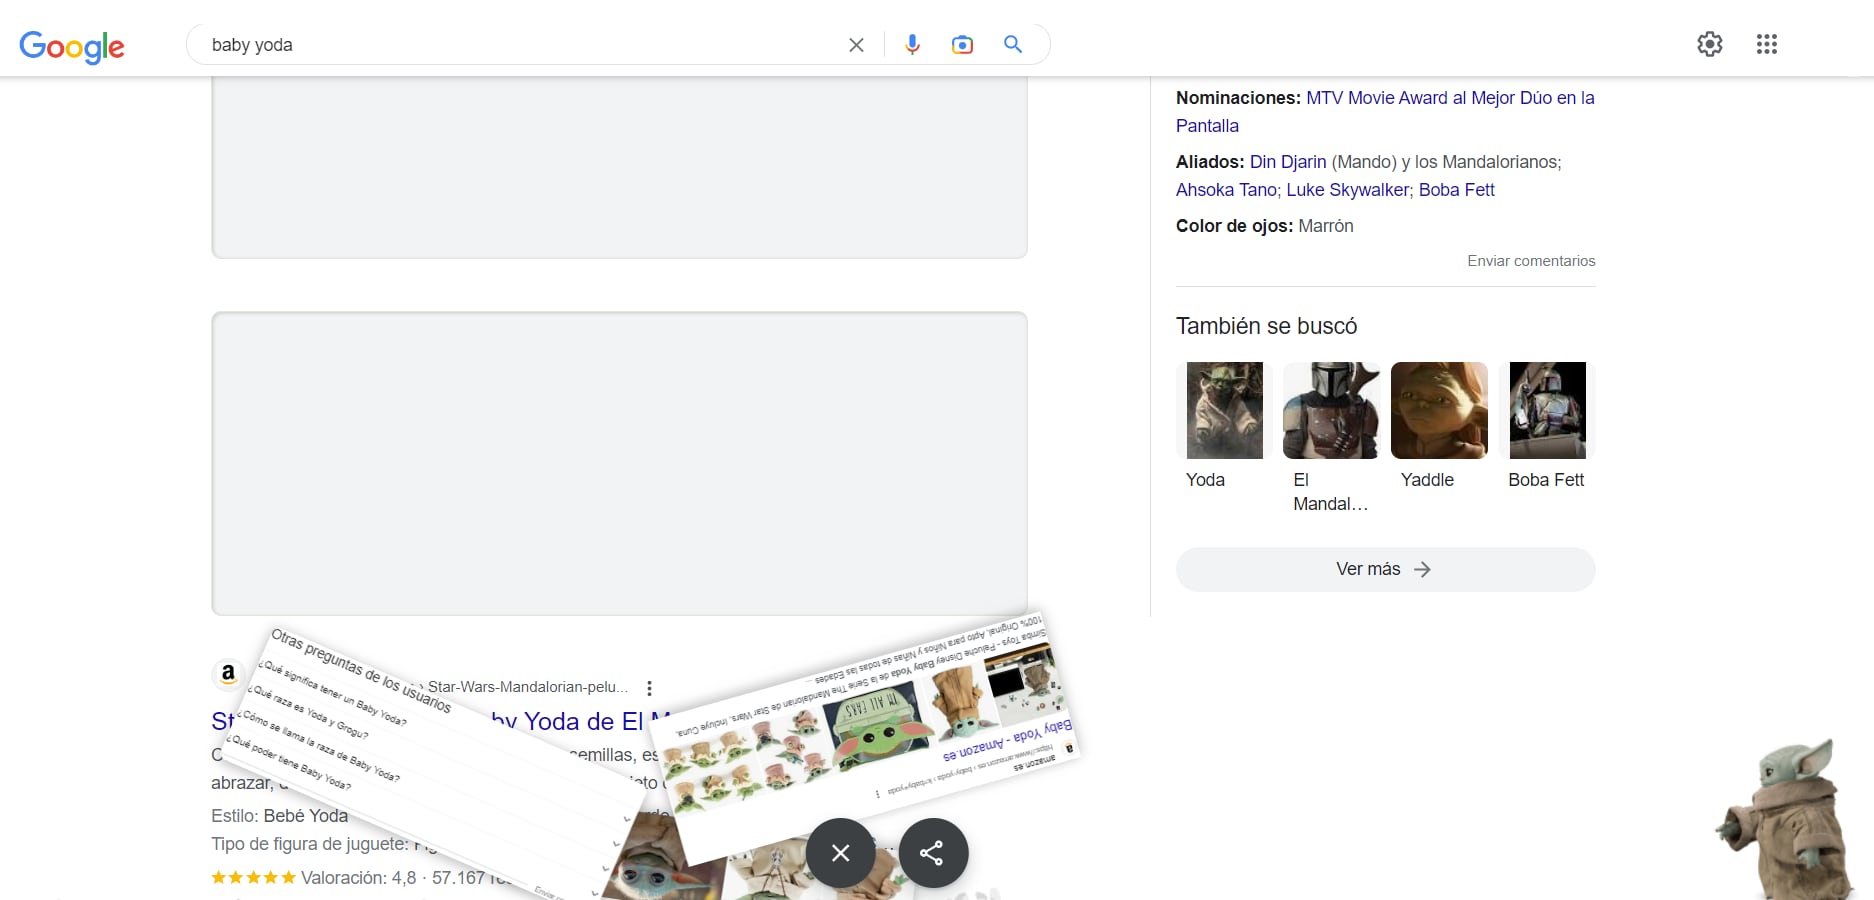Viewport: 1874px width, 900px height.
Task: Open the Google apps grid
Action: tap(1767, 44)
